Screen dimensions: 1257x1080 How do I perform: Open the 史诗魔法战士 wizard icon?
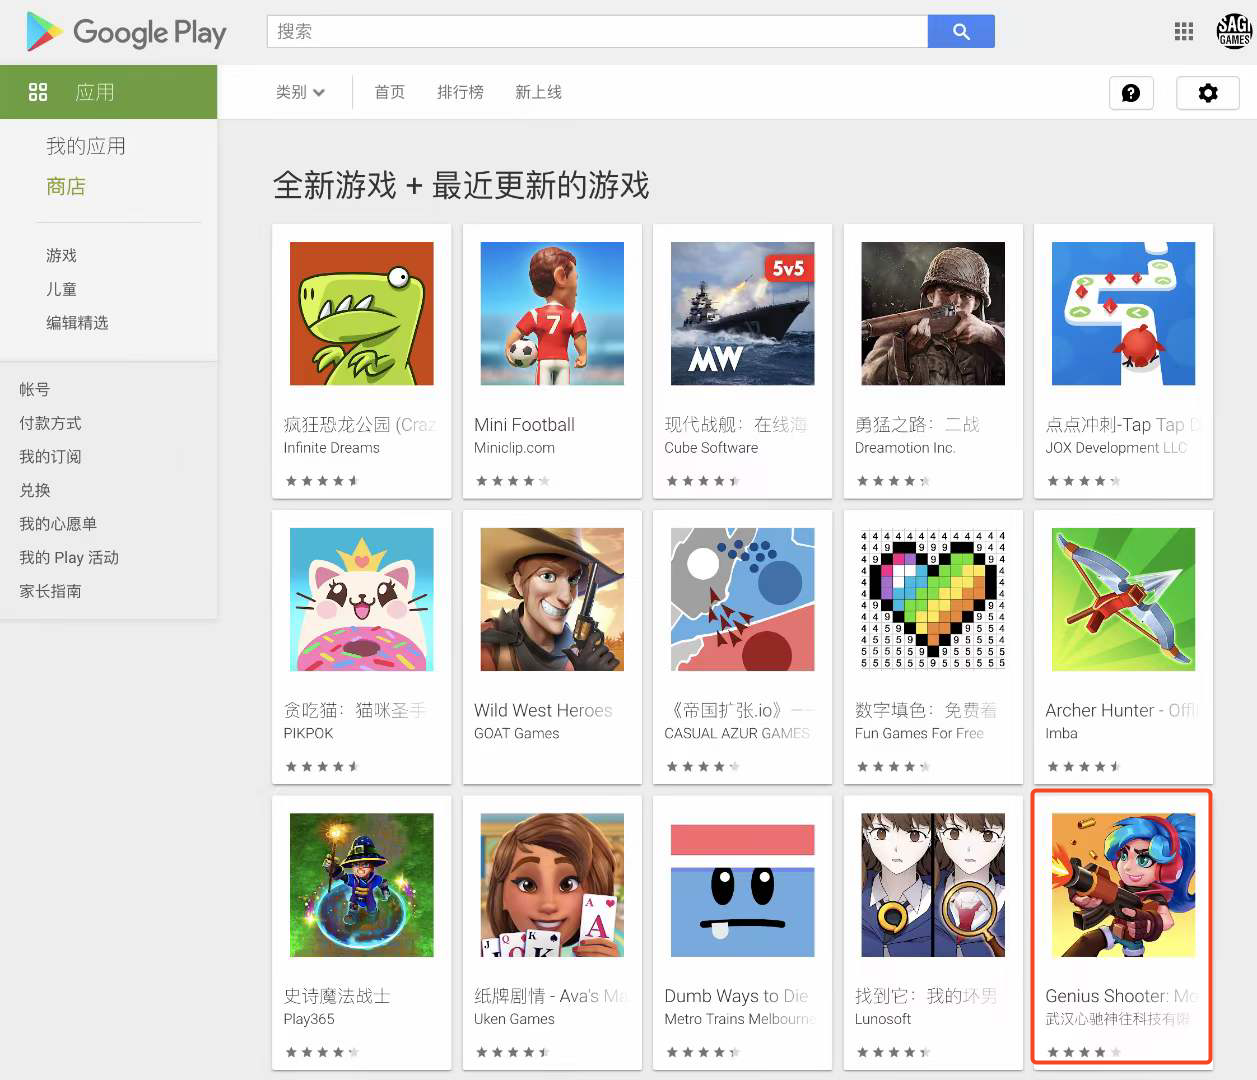[x=362, y=885]
